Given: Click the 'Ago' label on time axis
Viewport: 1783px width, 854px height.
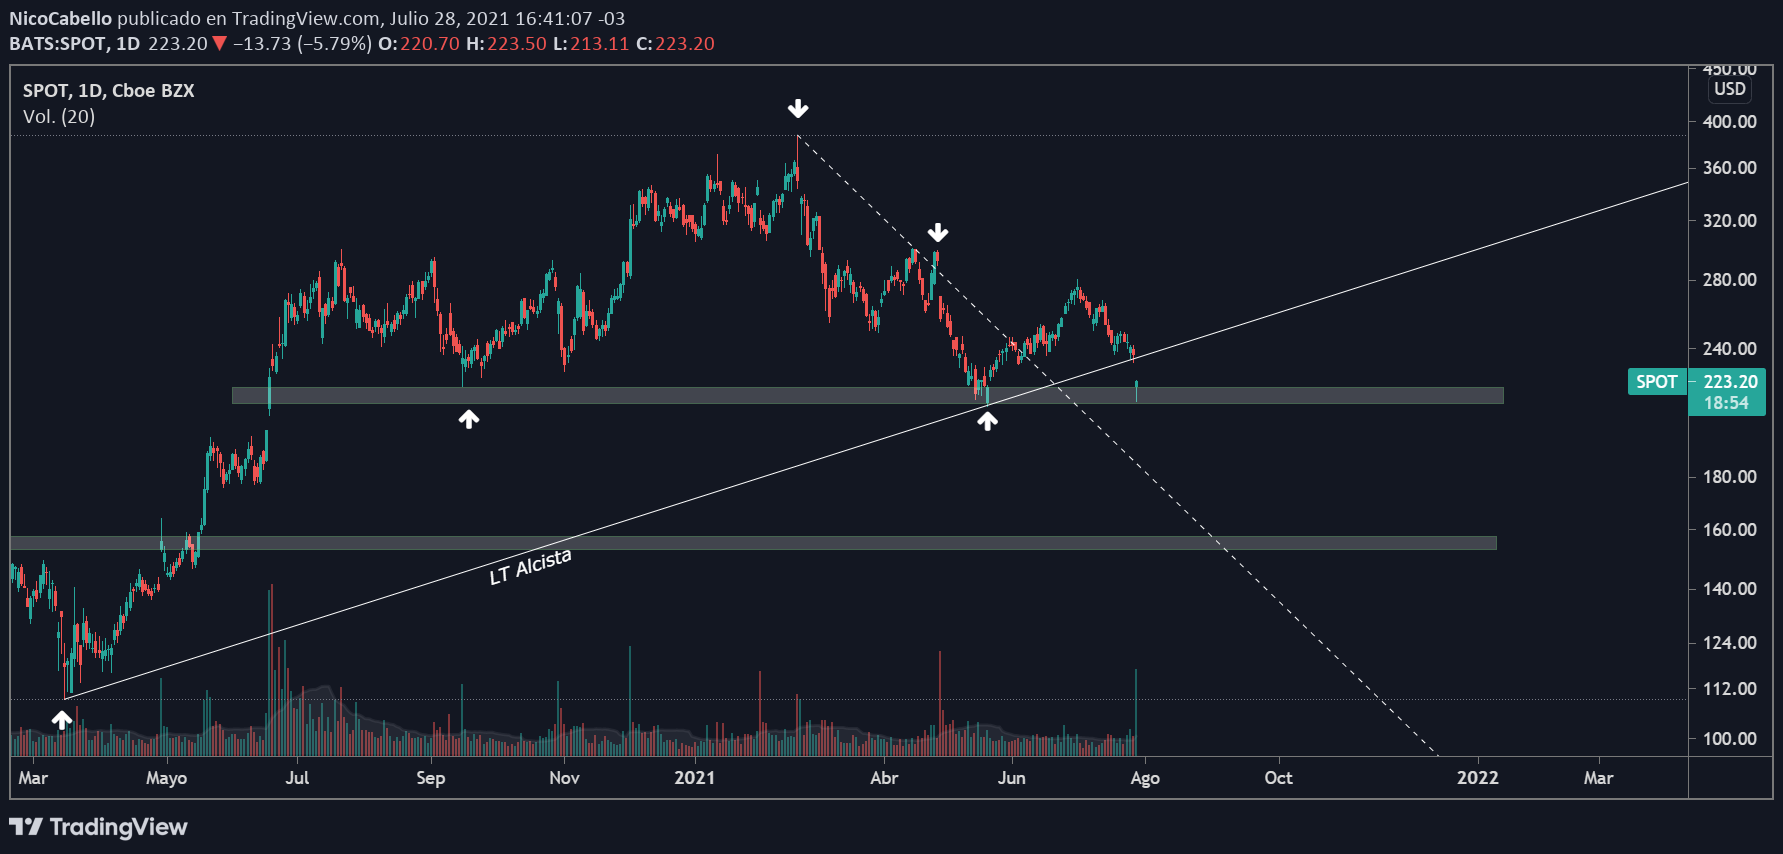Looking at the screenshot, I should pos(1145,778).
